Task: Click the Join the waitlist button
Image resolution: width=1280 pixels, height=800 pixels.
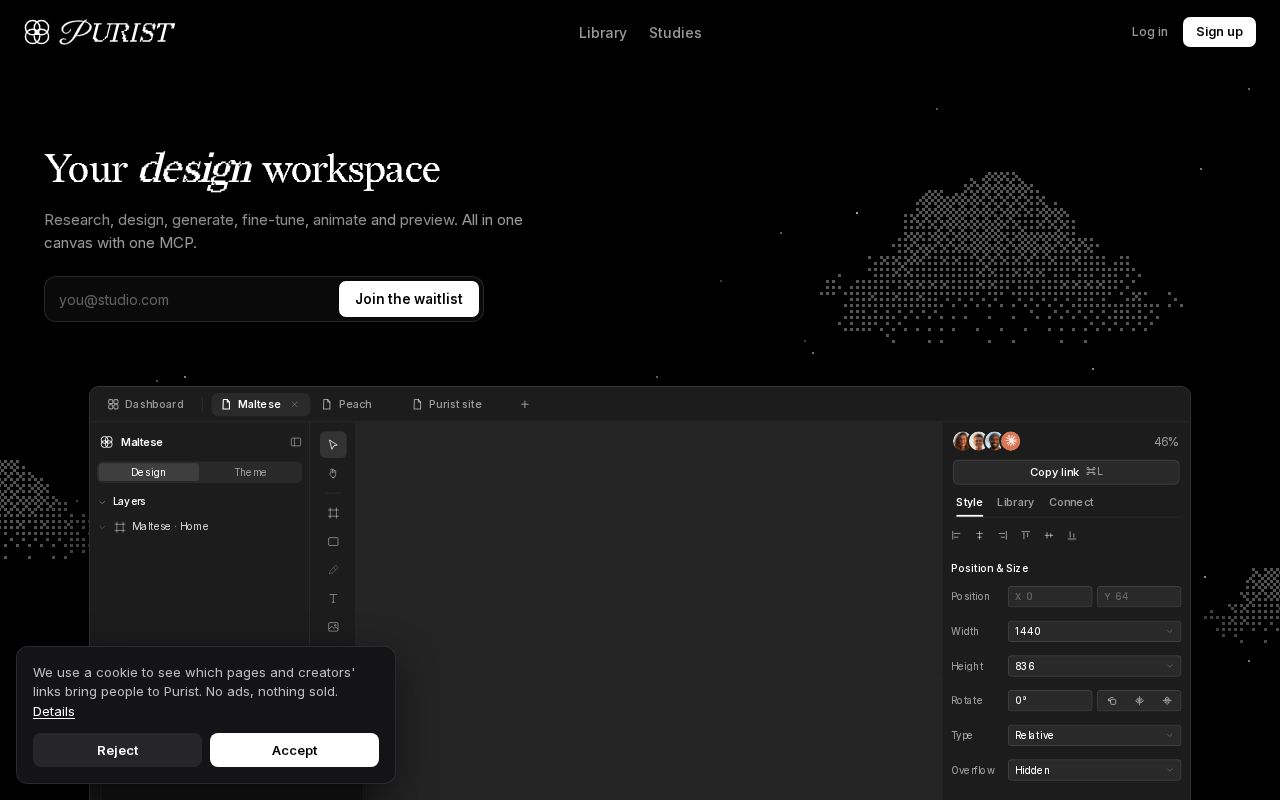Action: click(x=409, y=299)
